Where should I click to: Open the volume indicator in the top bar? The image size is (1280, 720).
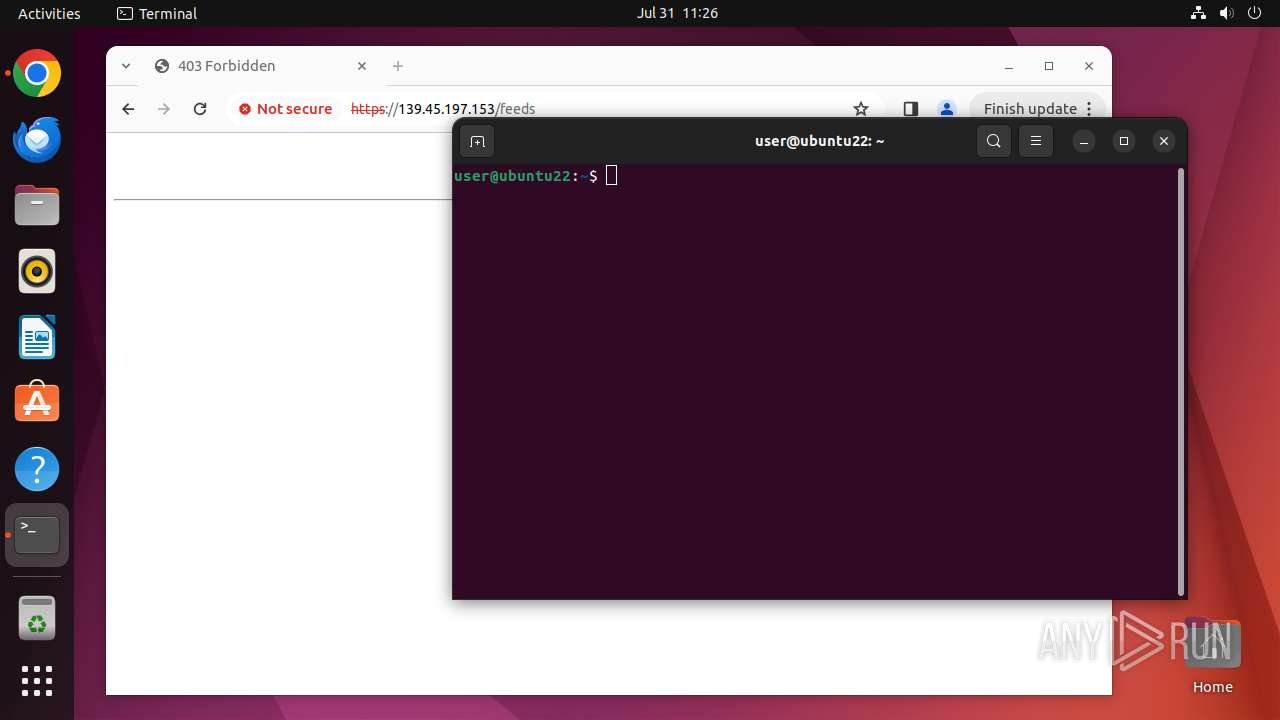point(1226,13)
